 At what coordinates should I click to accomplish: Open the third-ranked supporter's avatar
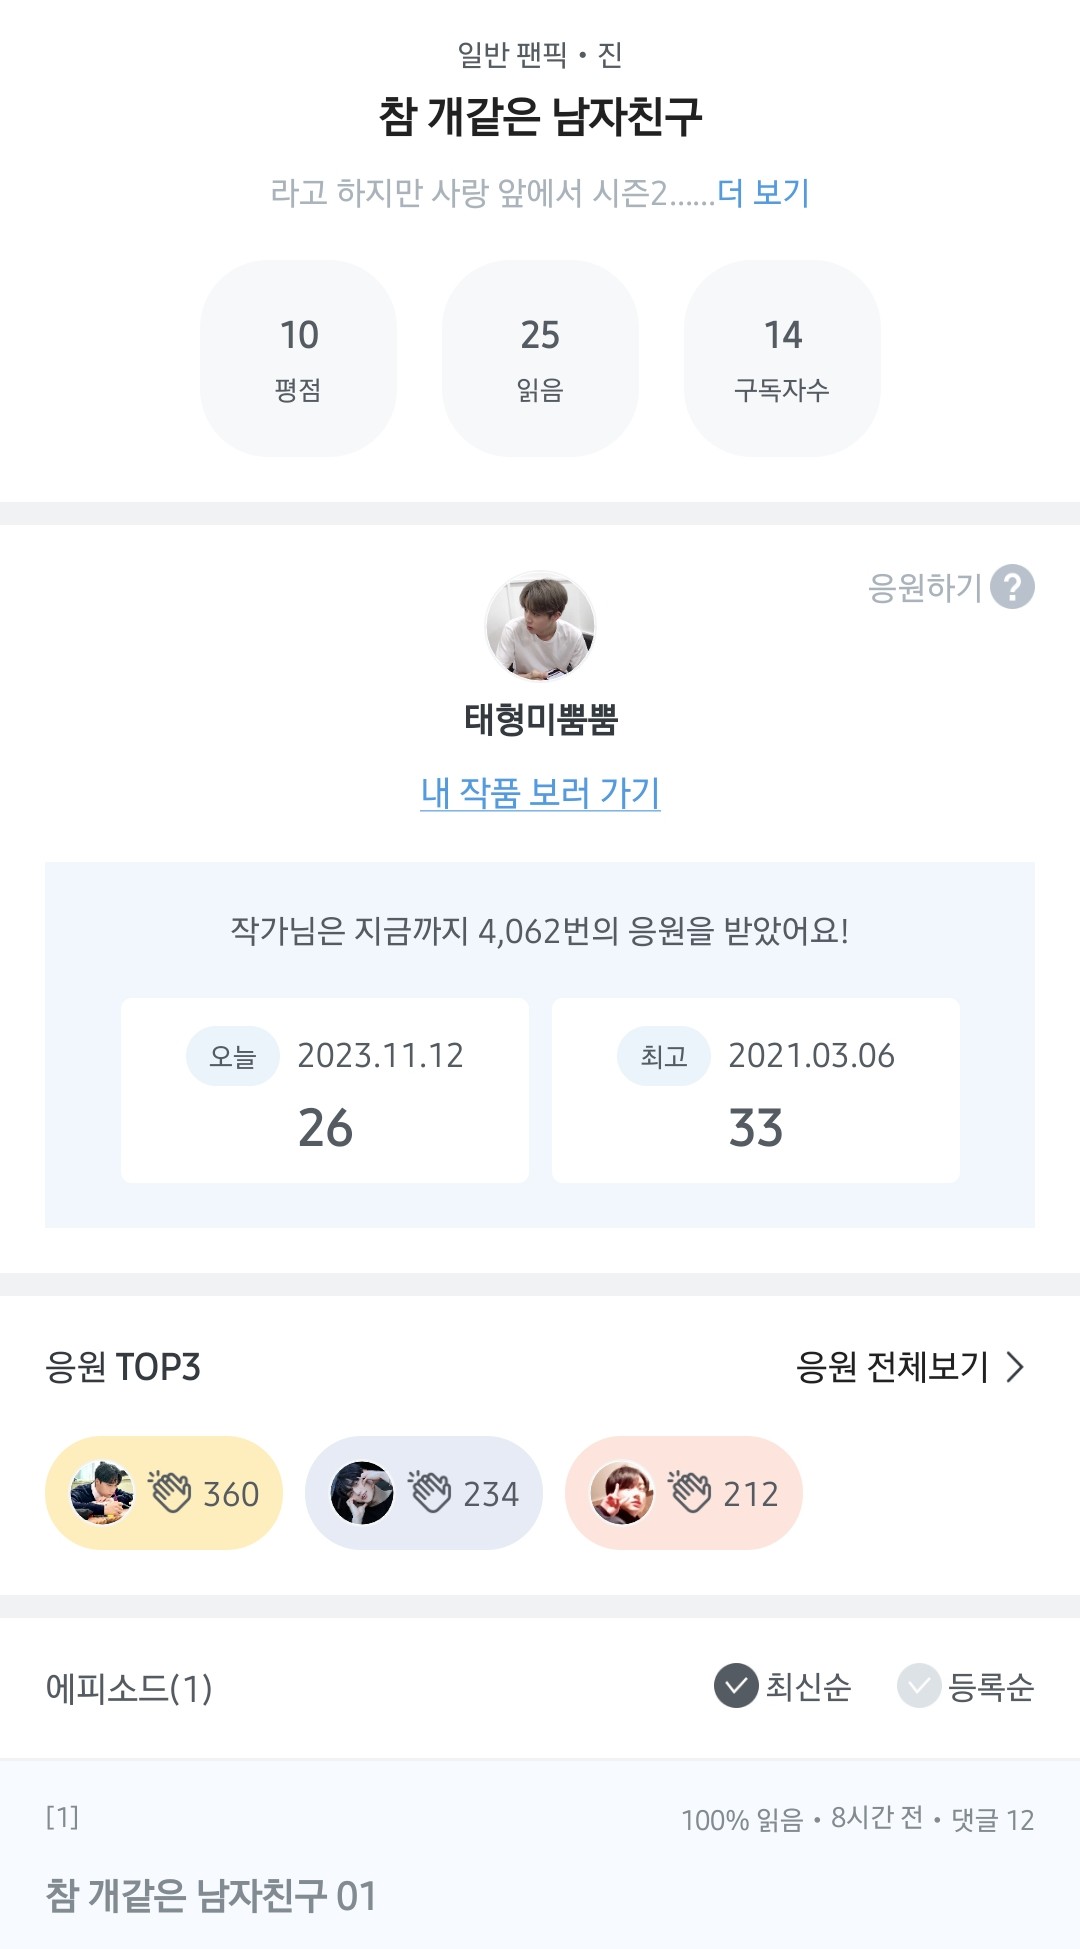coord(621,1493)
